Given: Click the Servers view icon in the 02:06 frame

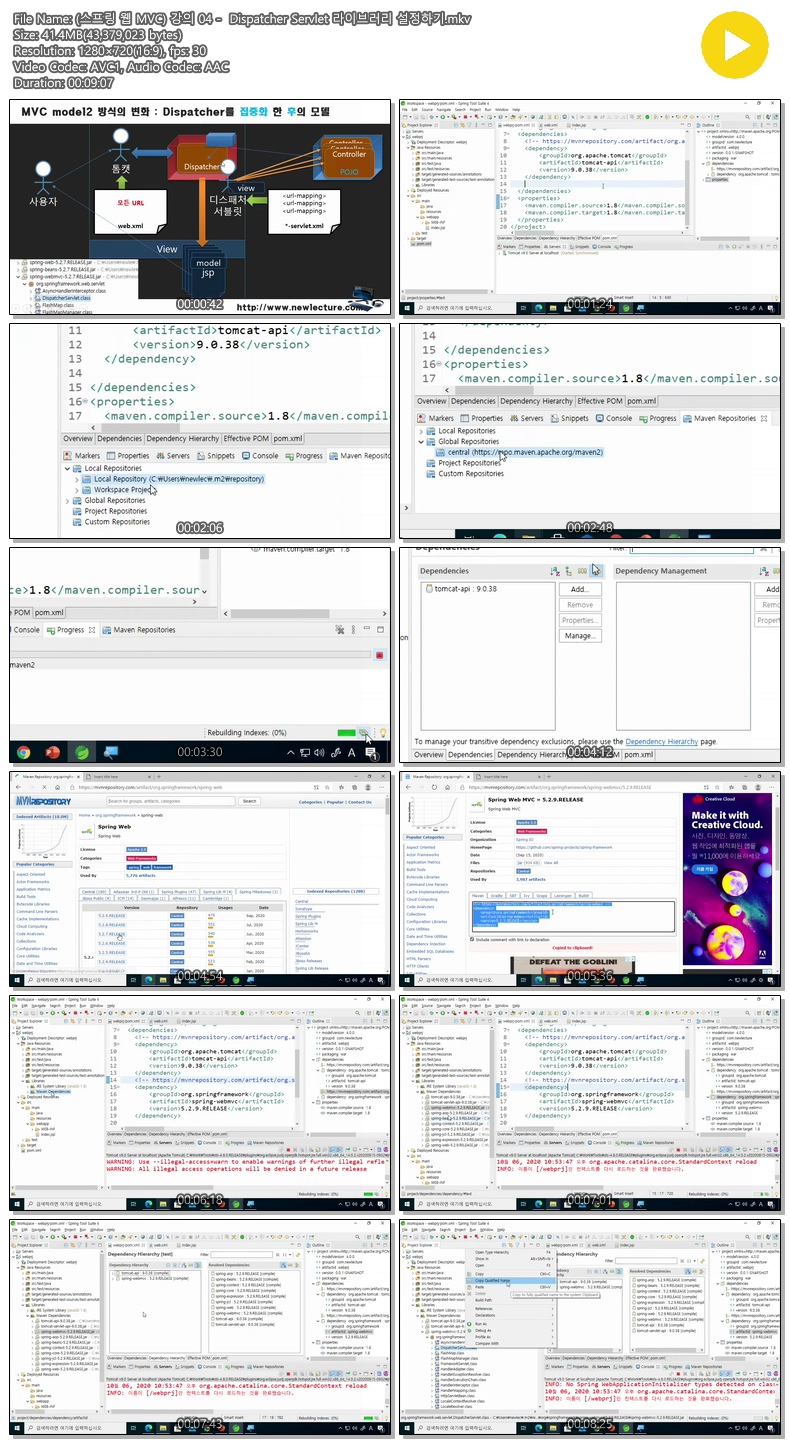Looking at the screenshot, I should 159,456.
